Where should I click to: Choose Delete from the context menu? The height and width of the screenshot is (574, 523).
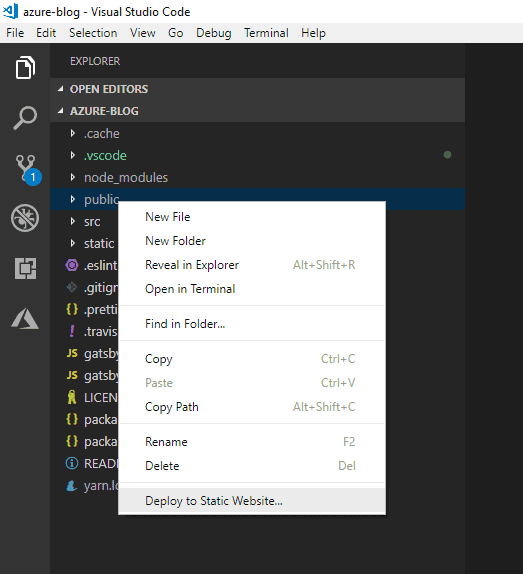click(252, 466)
